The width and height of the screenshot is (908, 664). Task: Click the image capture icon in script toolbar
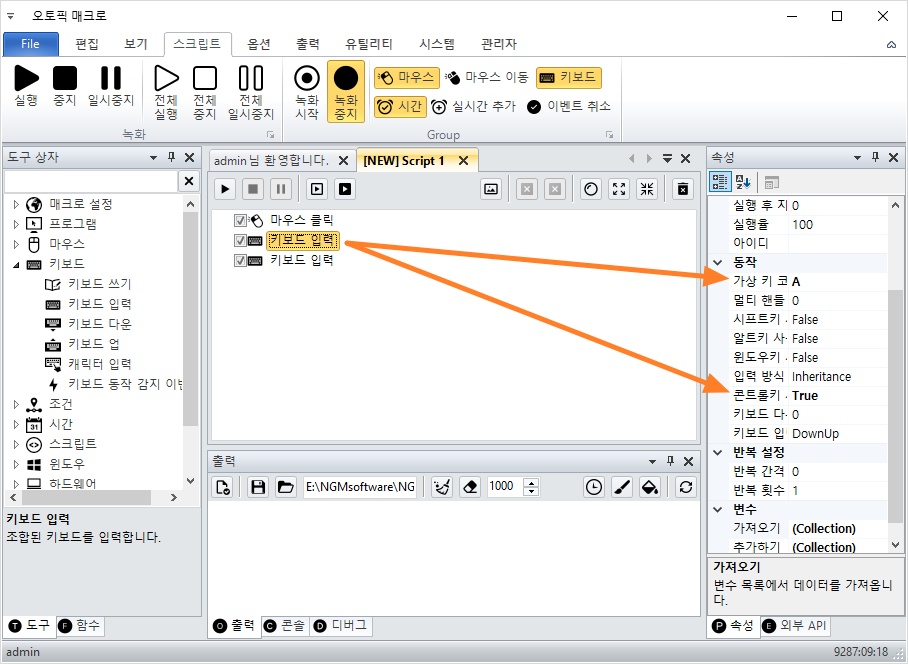(x=491, y=189)
